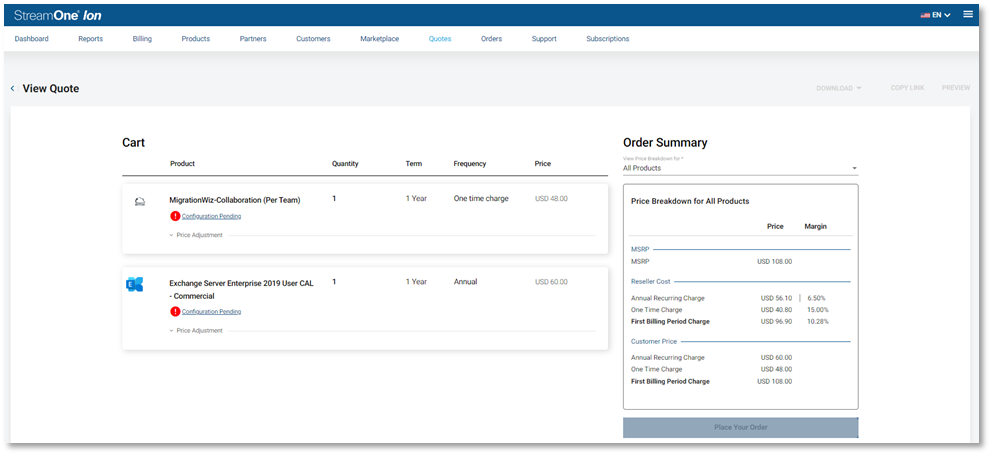The height and width of the screenshot is (455, 991).
Task: Click the StreamOne Ion logo
Action: (58, 15)
